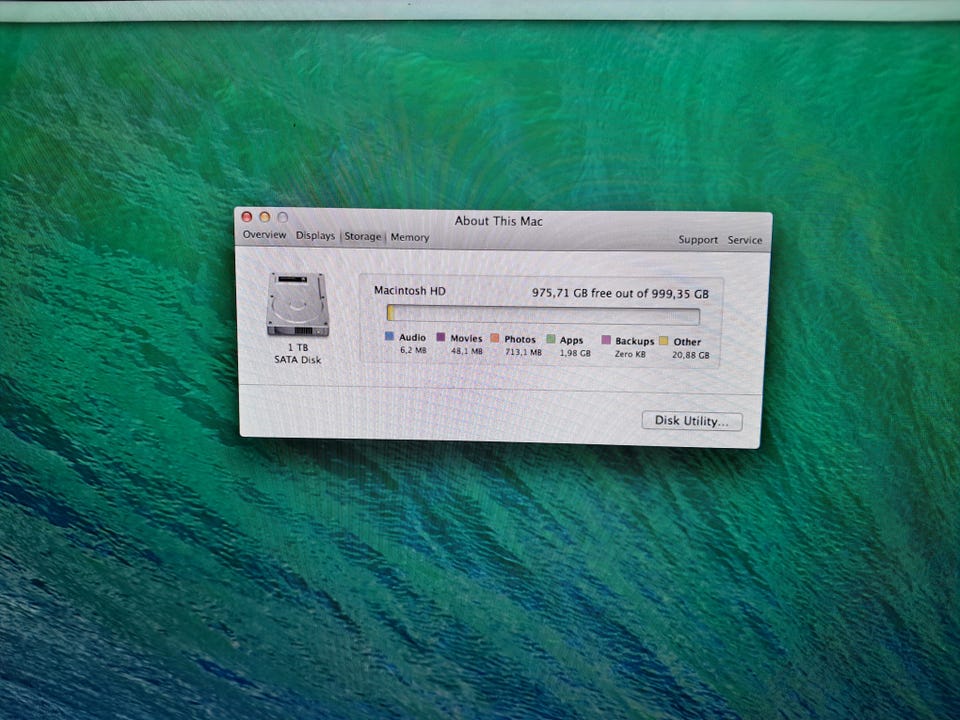Switch to the Overview tab

(x=264, y=234)
